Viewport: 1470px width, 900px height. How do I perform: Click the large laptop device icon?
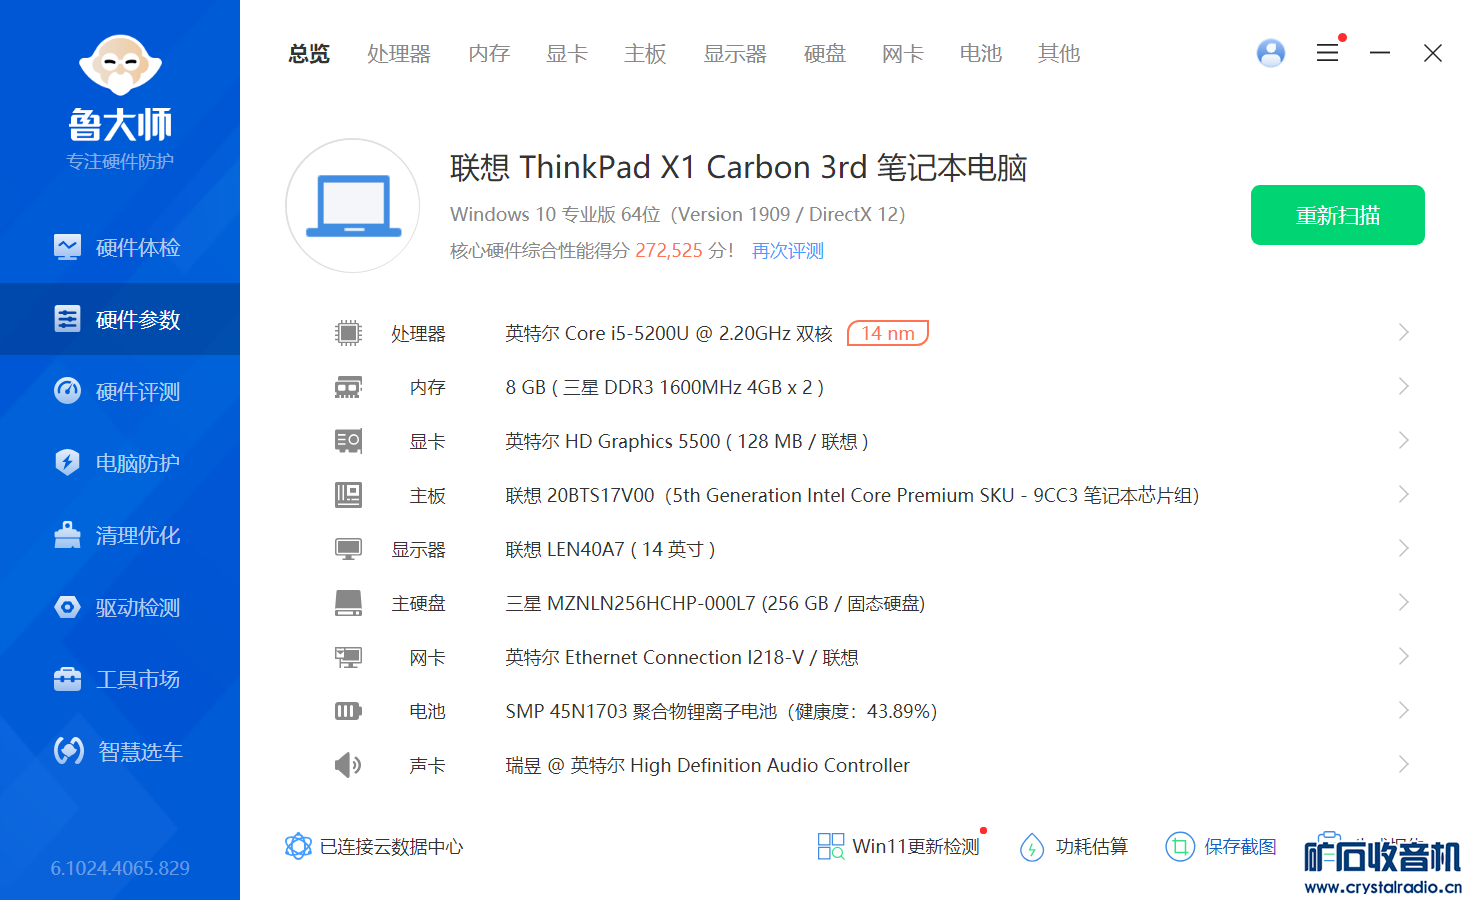click(353, 206)
